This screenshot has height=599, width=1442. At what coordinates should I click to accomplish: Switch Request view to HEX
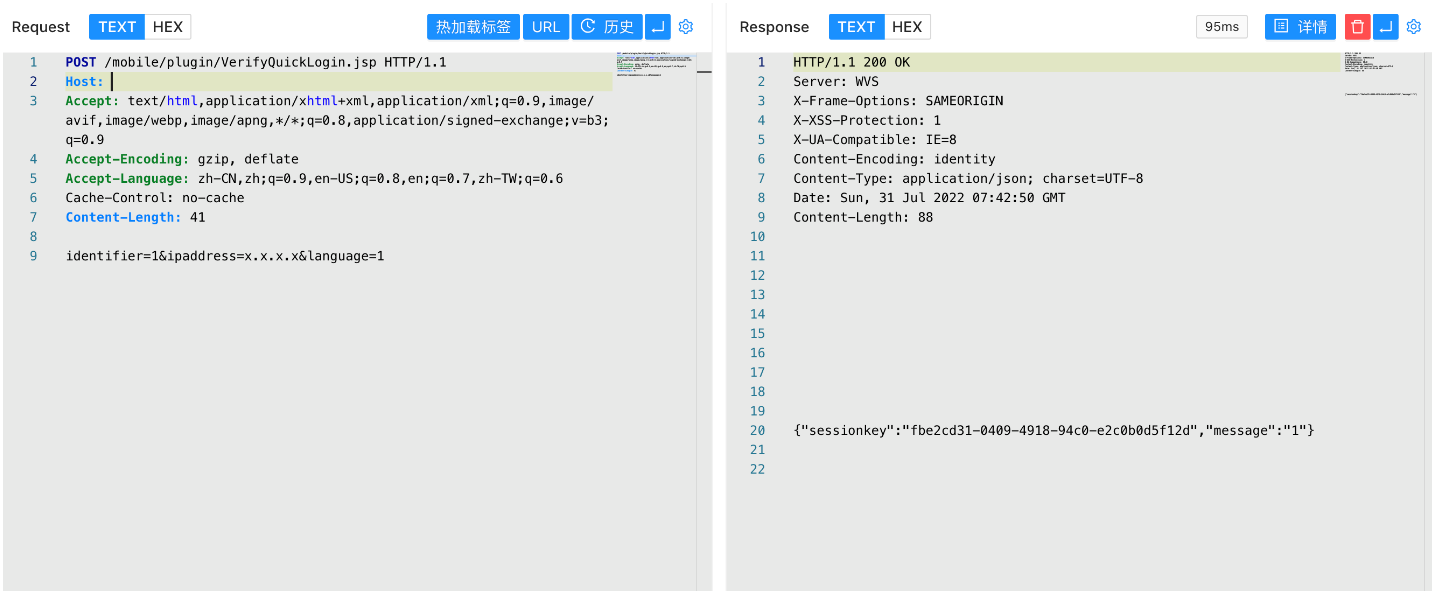(167, 27)
